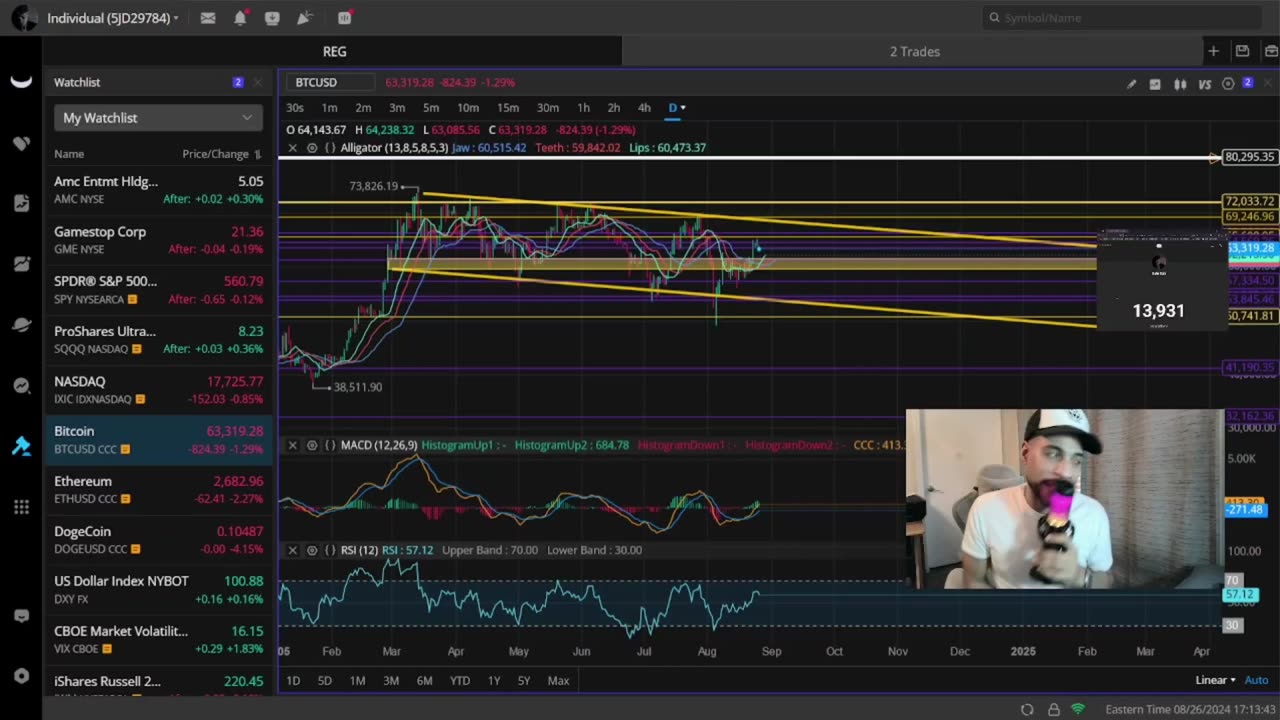Remove the Alligator indicator with X
The image size is (1280, 720).
[x=292, y=148]
